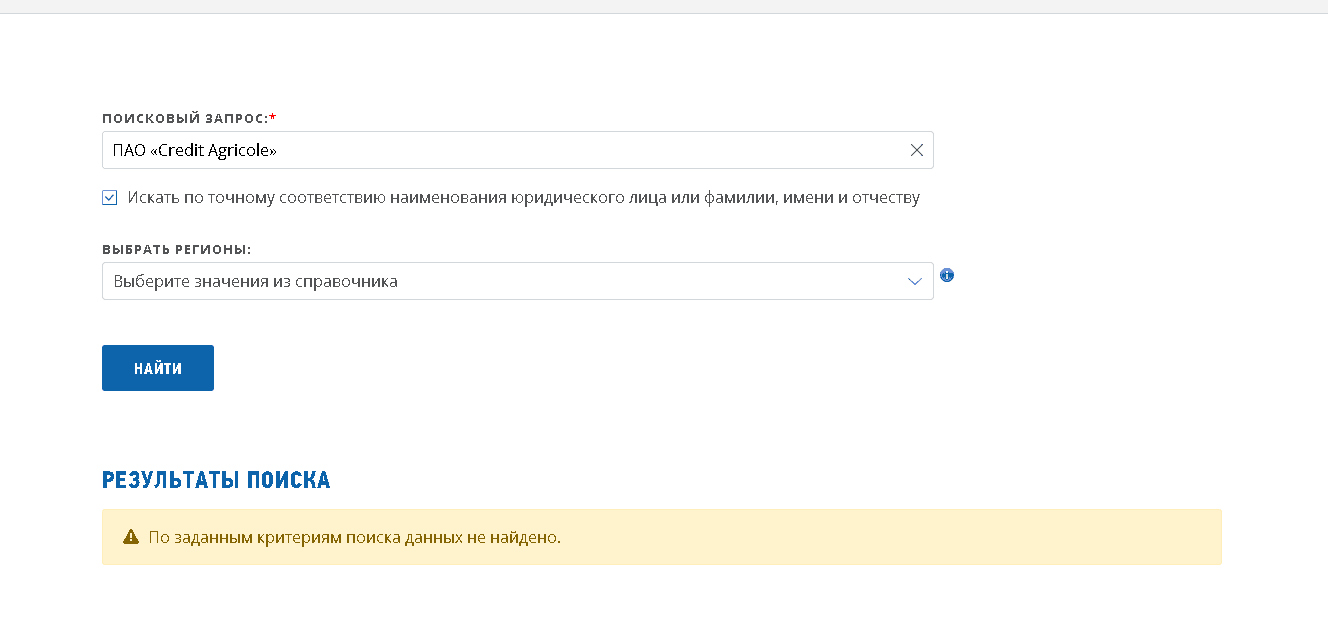Uncheck the exact match search checkbox
Screen dimensions: 1328x643
(x=110, y=198)
